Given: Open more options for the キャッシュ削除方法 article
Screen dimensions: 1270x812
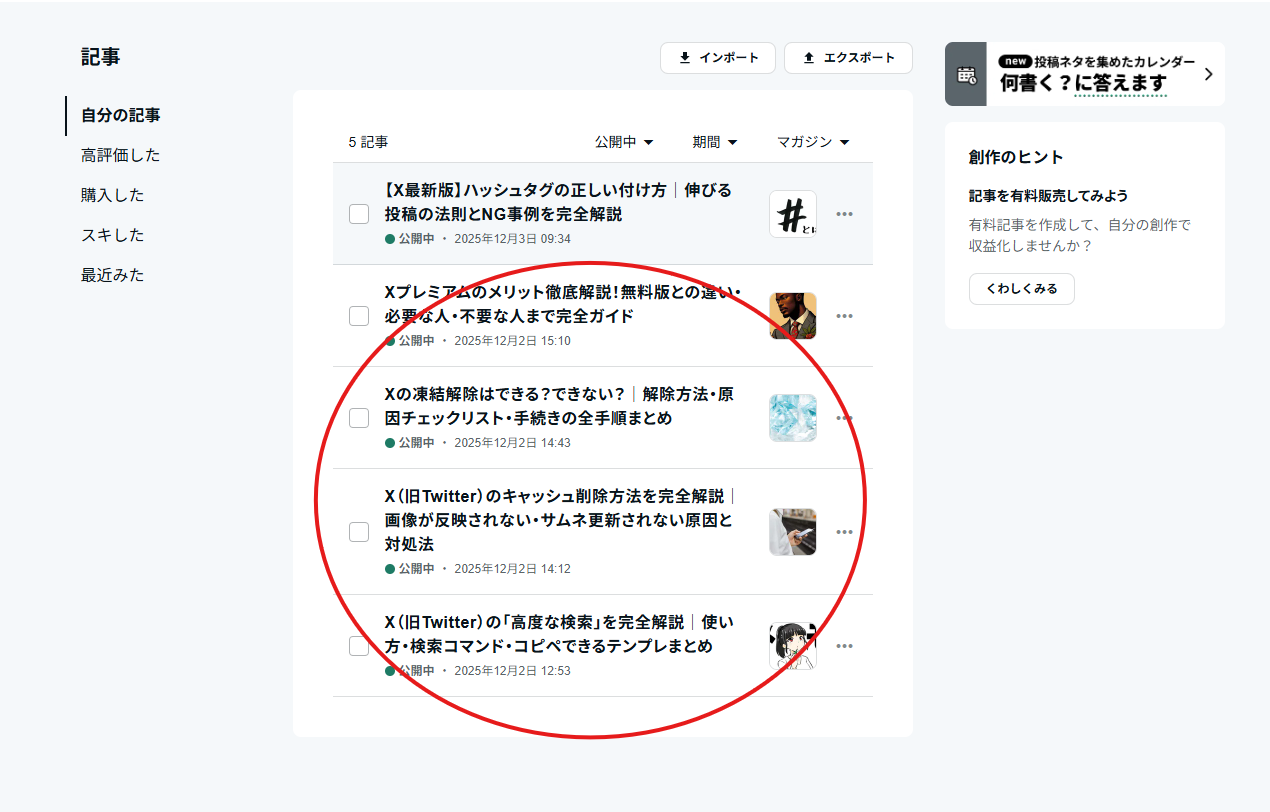Looking at the screenshot, I should 844,532.
